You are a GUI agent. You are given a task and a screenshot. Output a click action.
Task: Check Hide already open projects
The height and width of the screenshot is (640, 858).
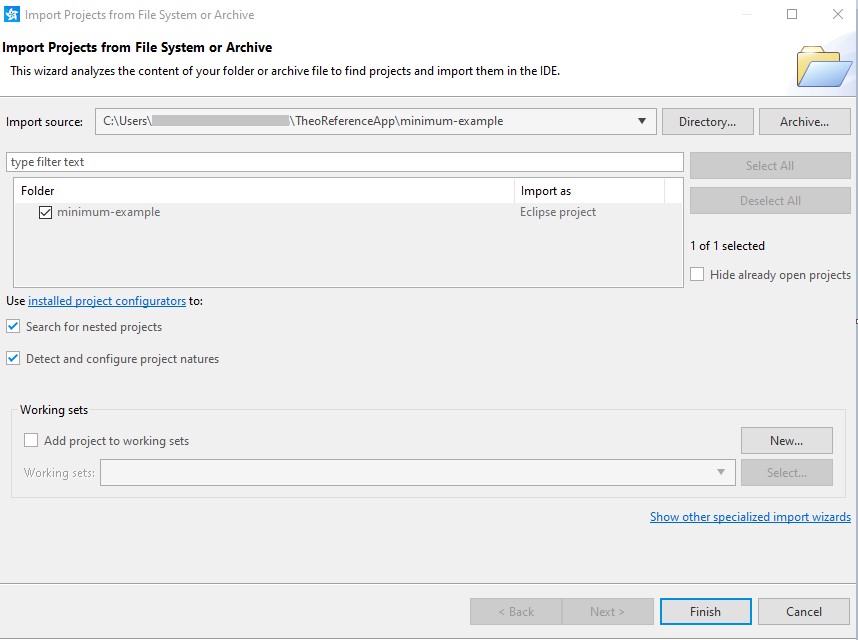[x=697, y=275]
